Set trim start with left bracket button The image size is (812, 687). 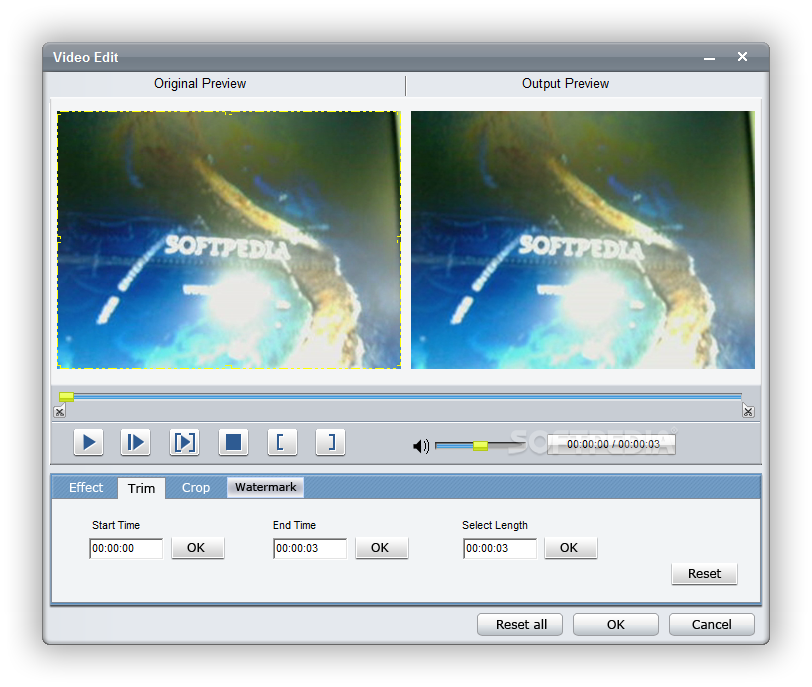(282, 442)
